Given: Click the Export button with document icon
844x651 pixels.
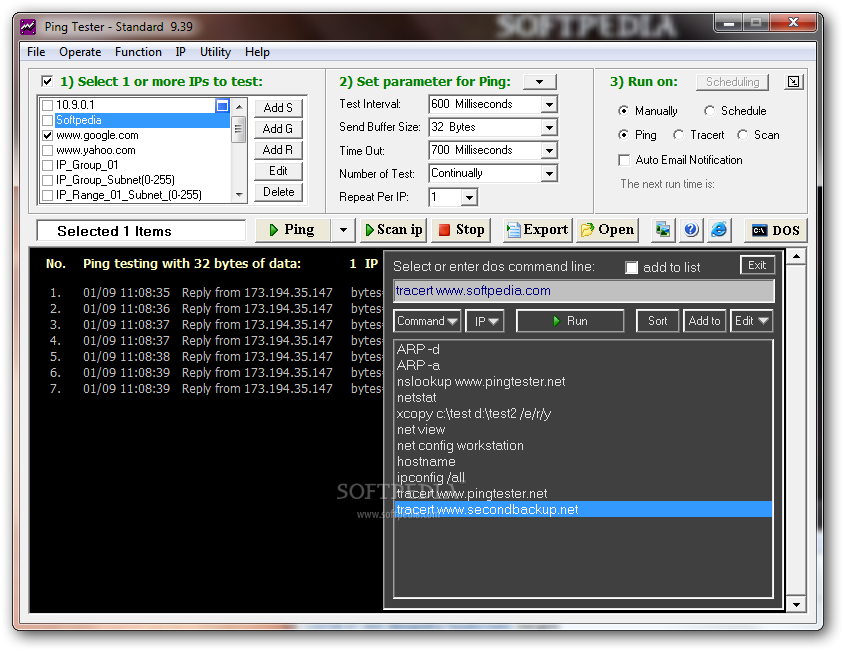Looking at the screenshot, I should click(x=538, y=230).
